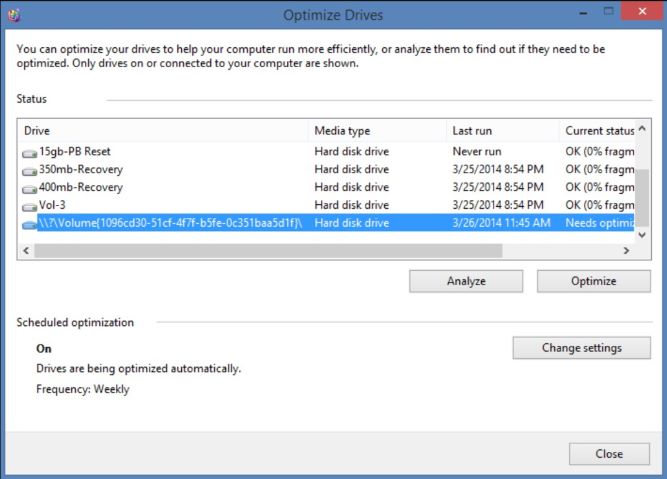Click the Optimize Drives title bar icon
This screenshot has height=479, width=667.
coord(12,13)
